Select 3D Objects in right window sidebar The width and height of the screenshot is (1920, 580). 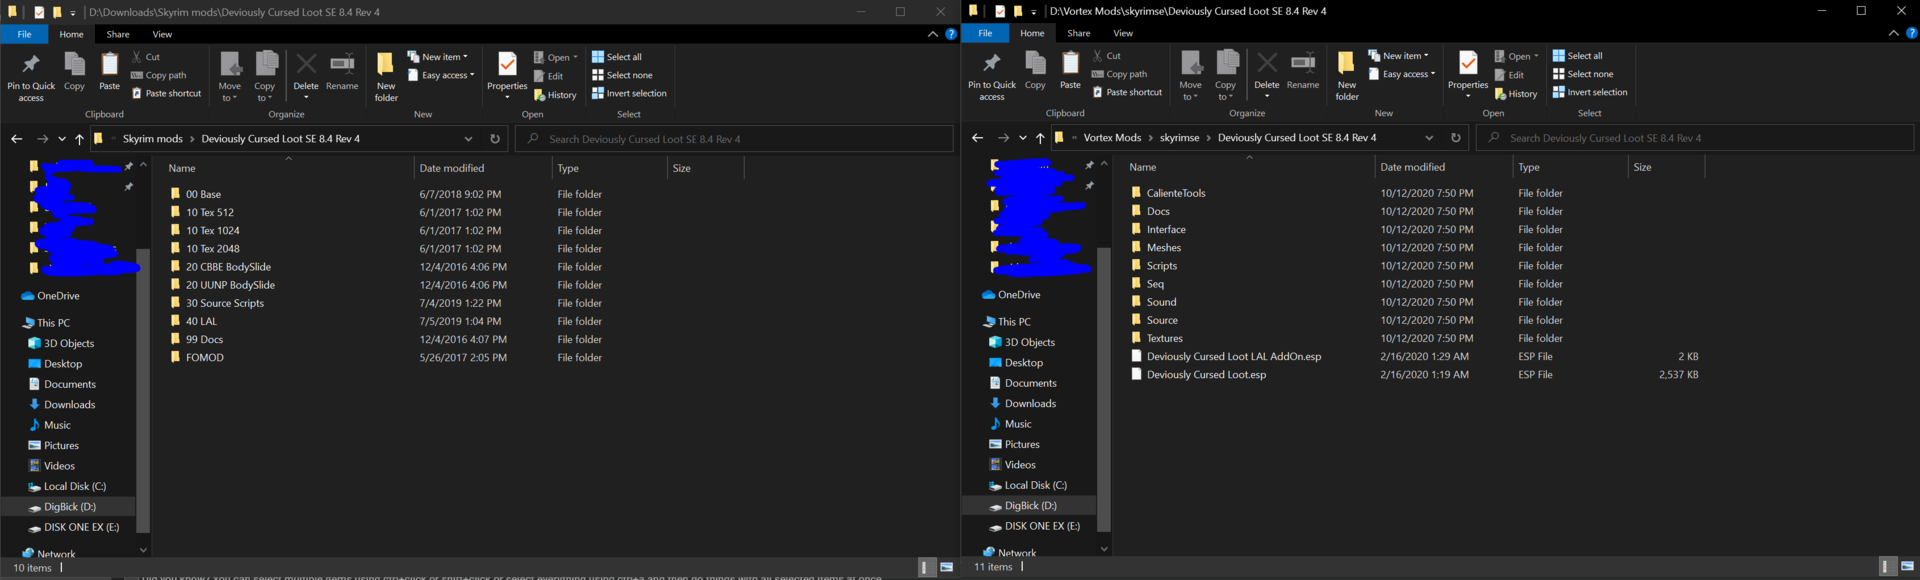tap(1029, 342)
